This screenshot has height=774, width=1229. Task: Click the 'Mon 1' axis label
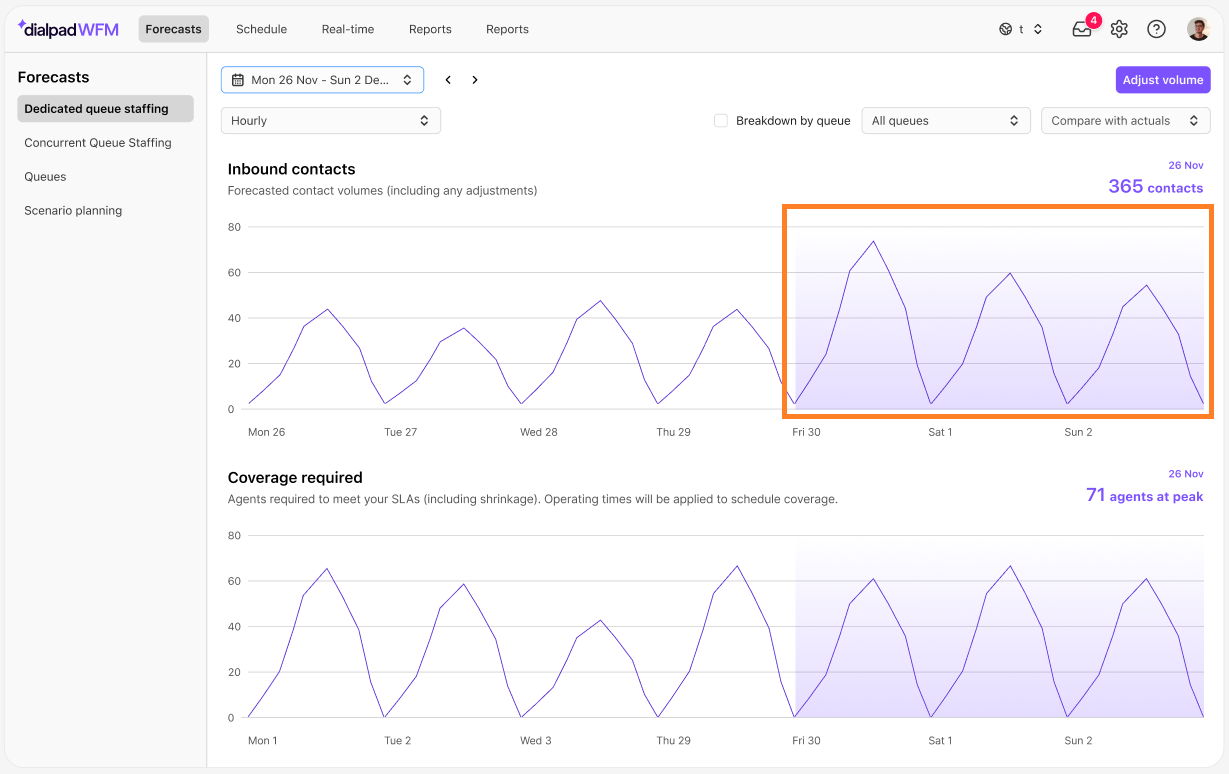263,741
